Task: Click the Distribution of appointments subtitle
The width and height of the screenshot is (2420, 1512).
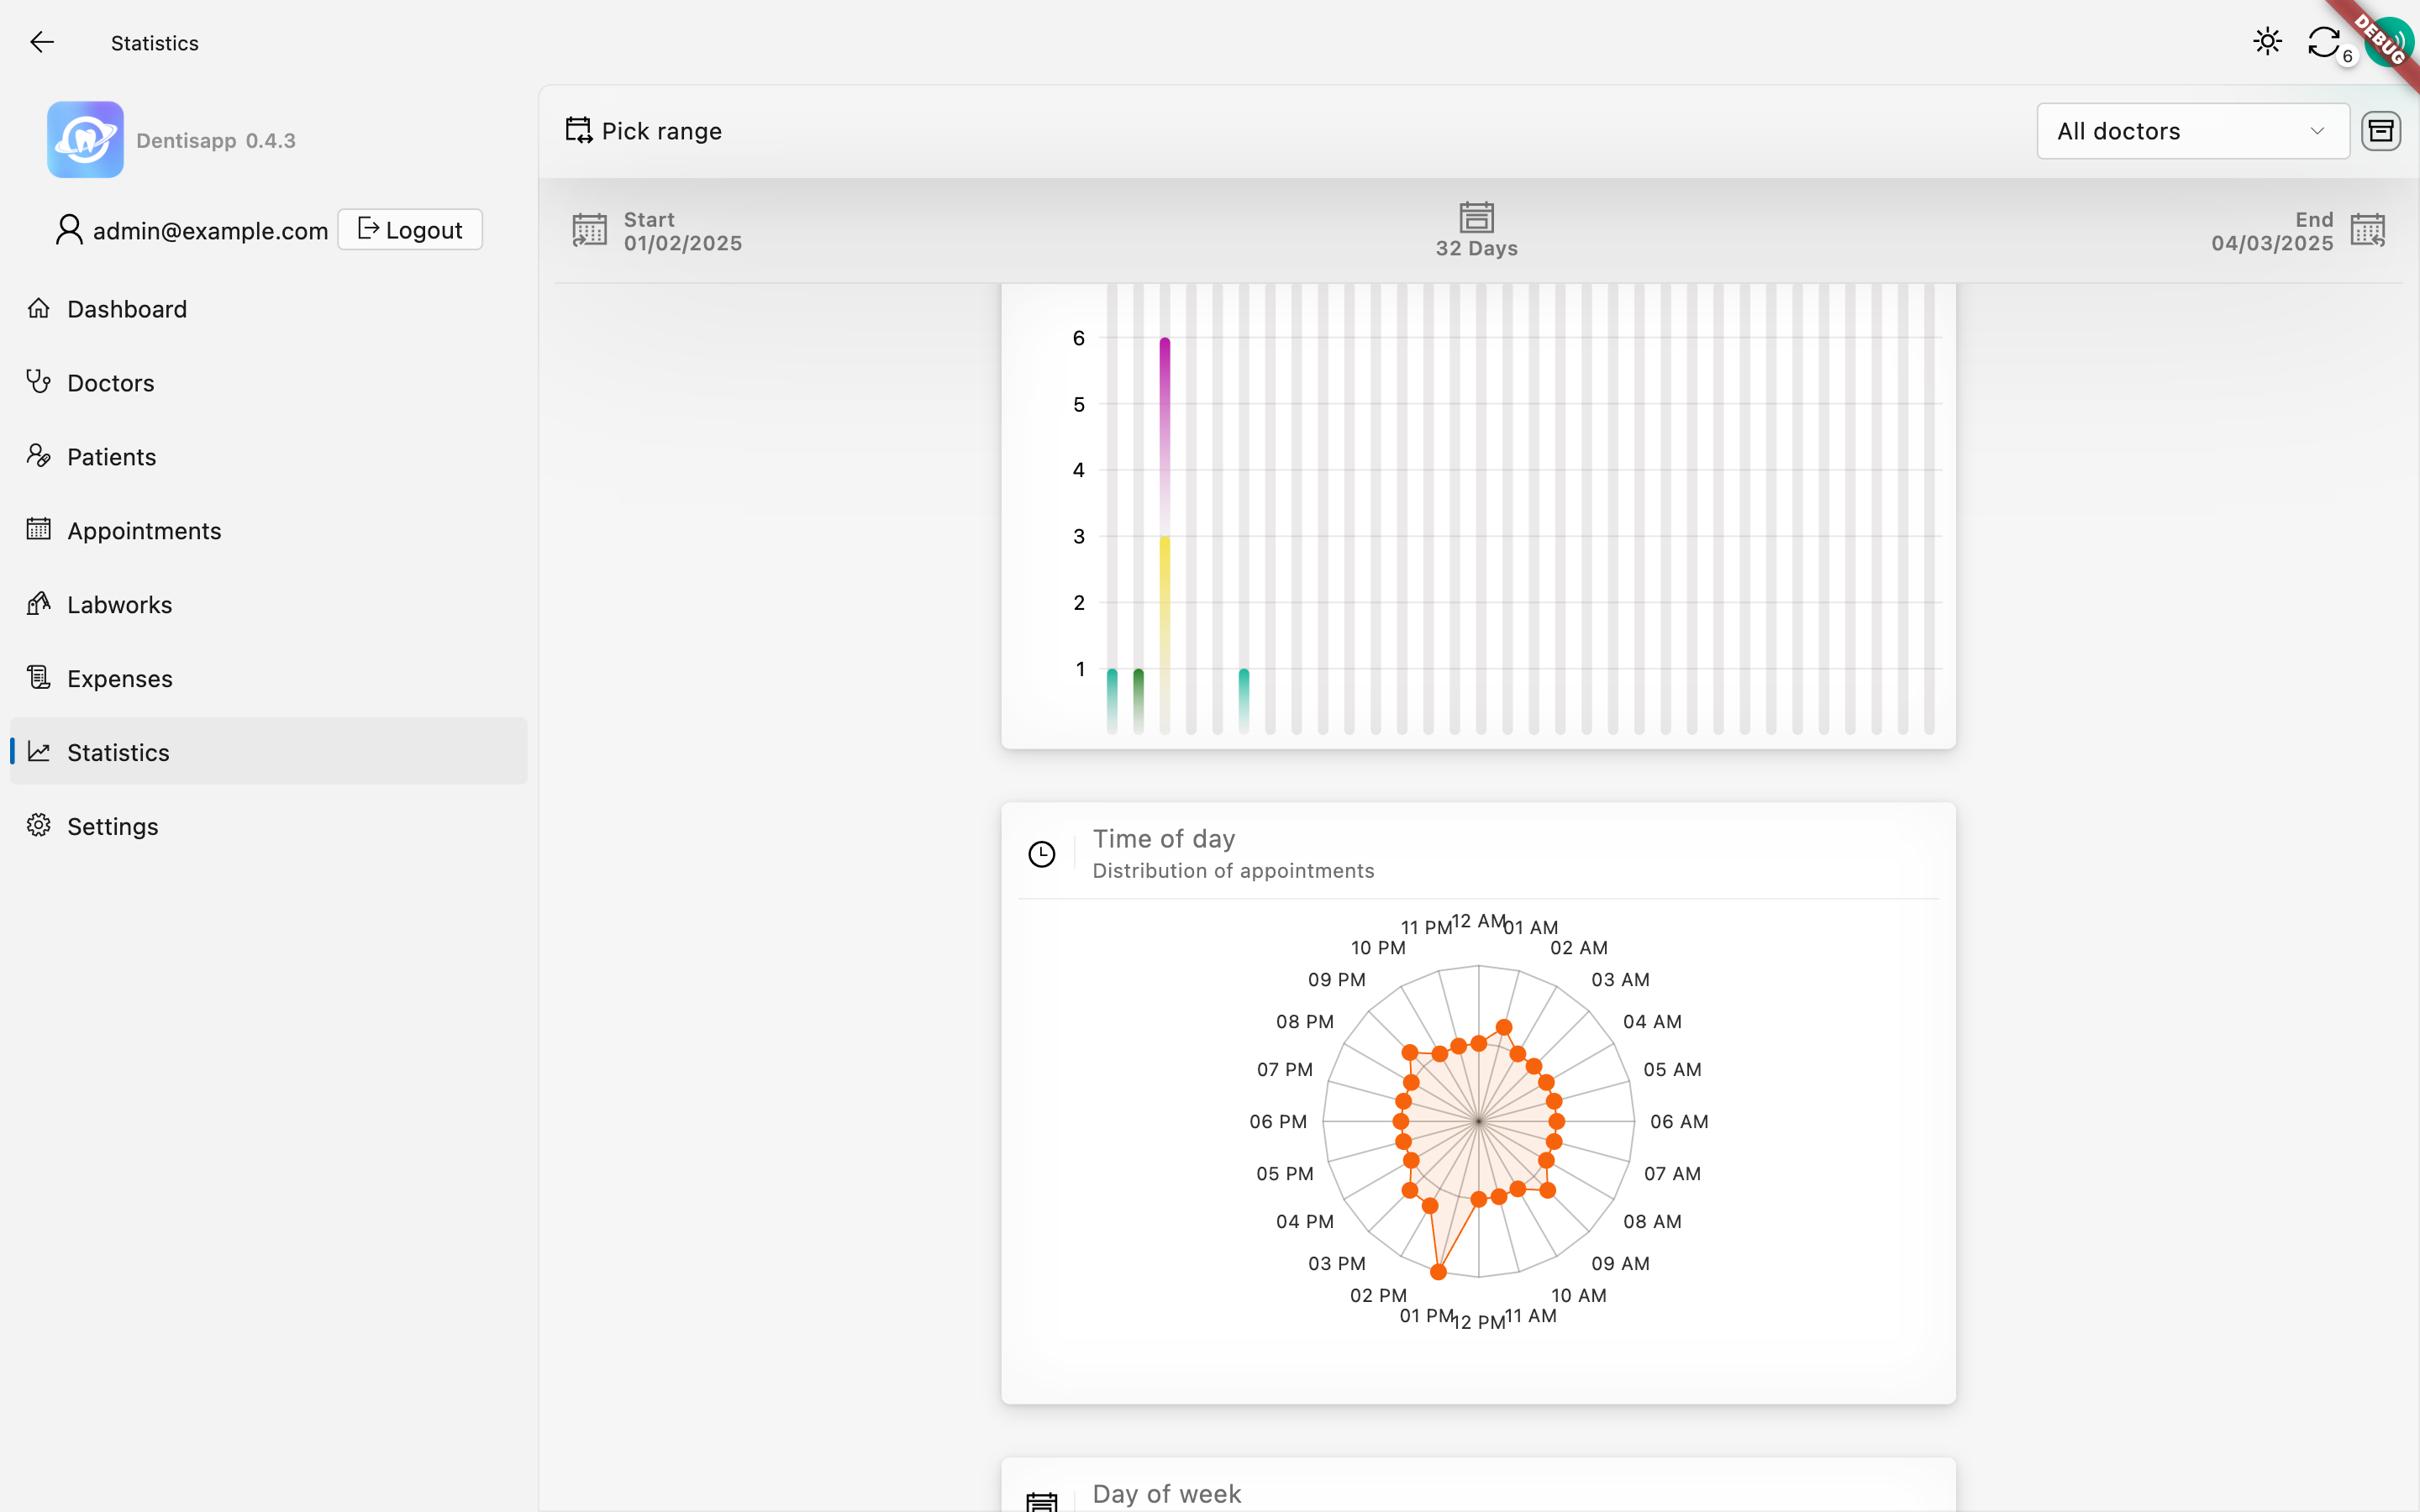Action: (x=1233, y=871)
